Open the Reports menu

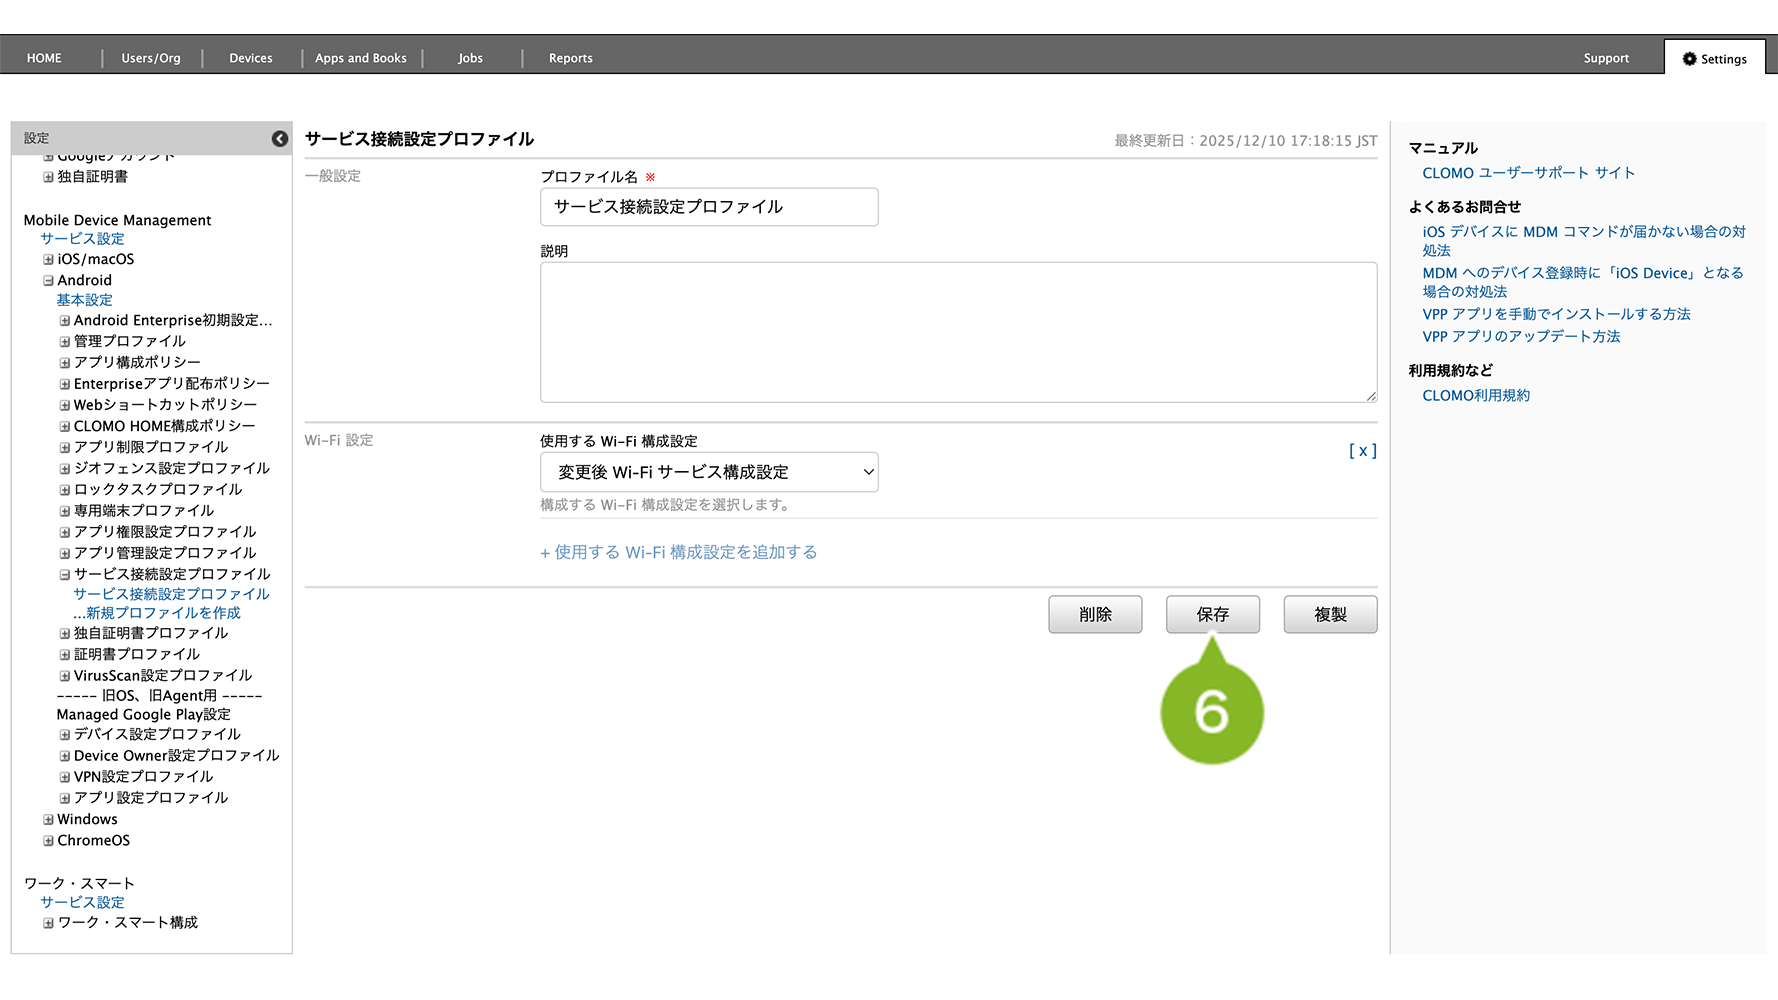click(570, 58)
